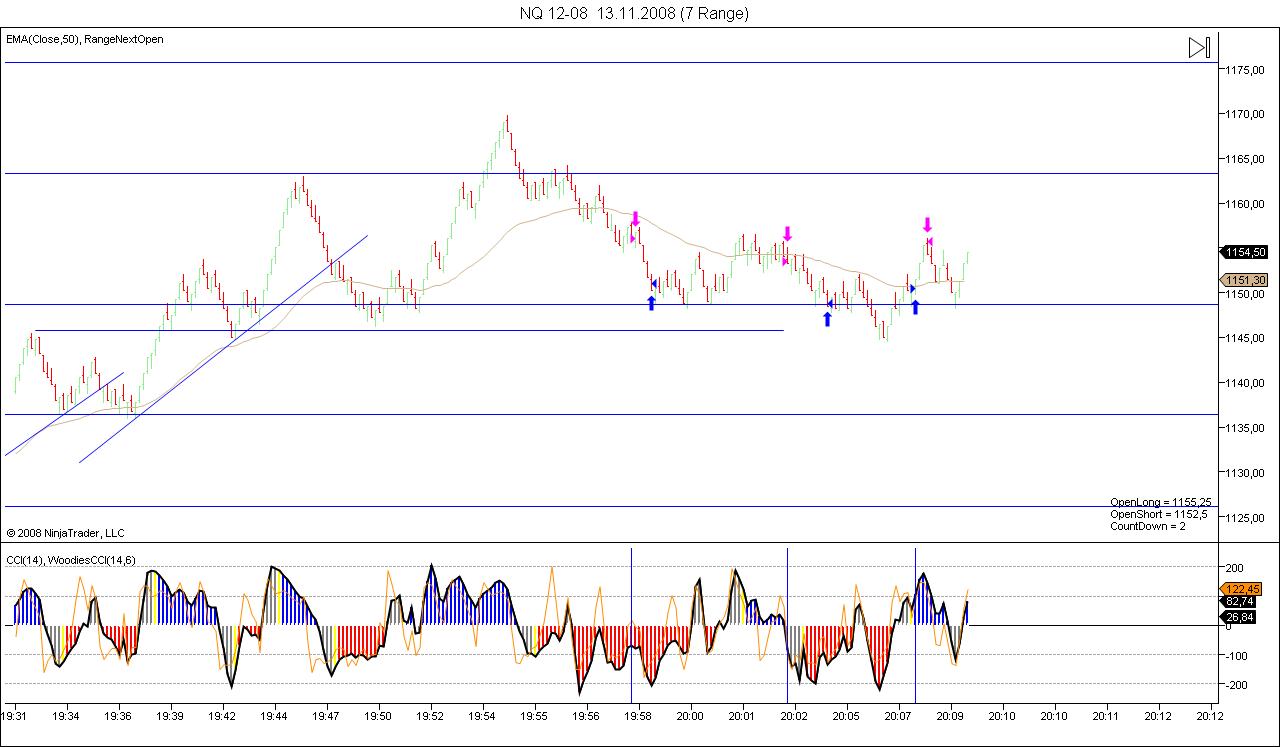Screen dimensions: 1280x747
Task: Select the magenta down arrow near 19:58
Action: 635,218
